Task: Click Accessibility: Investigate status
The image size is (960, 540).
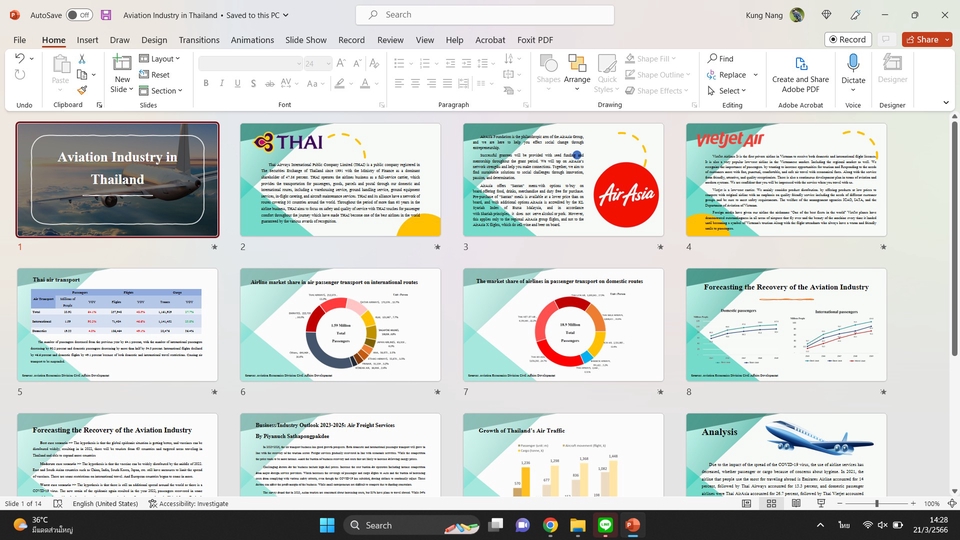Action: (x=189, y=503)
